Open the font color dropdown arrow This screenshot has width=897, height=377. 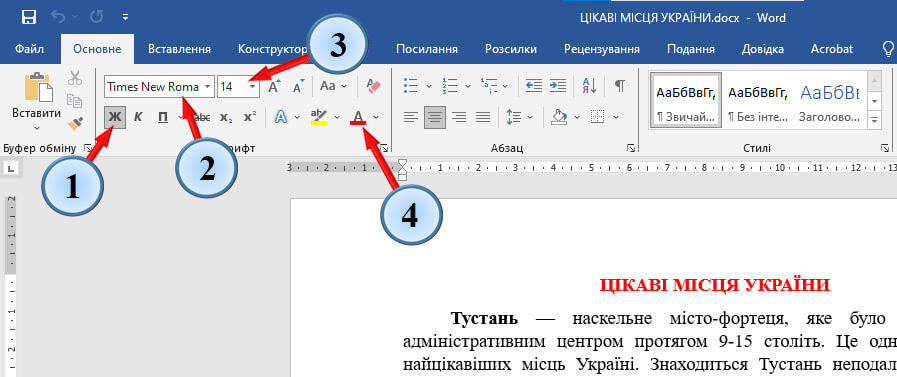[x=376, y=117]
